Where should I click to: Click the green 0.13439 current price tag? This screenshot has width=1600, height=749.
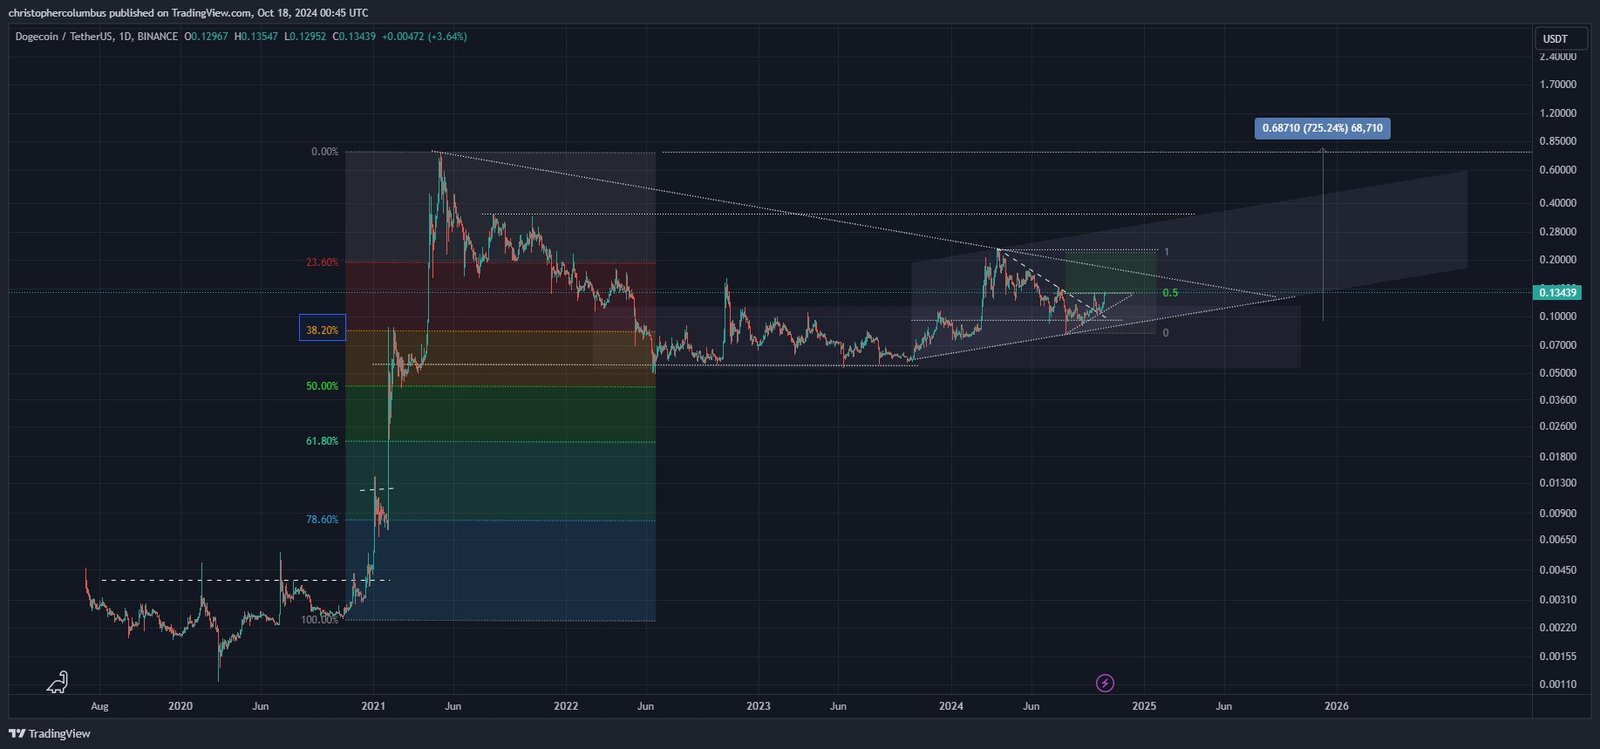[1558, 293]
